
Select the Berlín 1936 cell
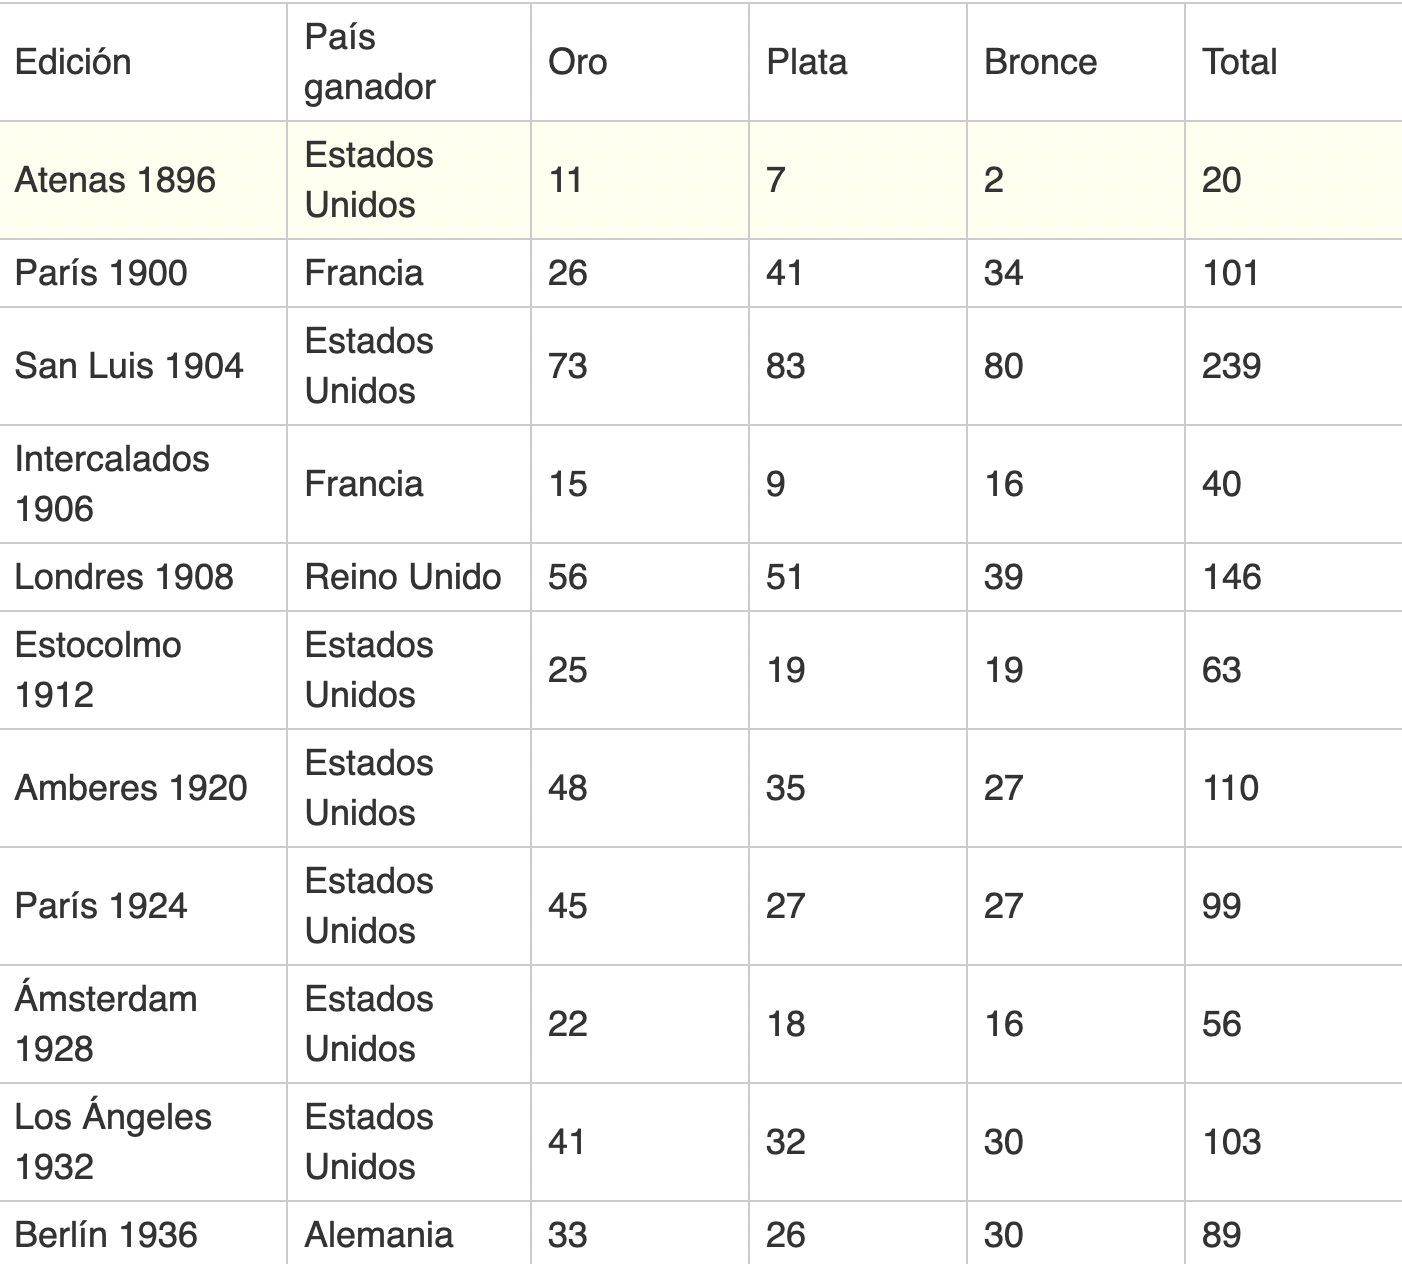143,1234
